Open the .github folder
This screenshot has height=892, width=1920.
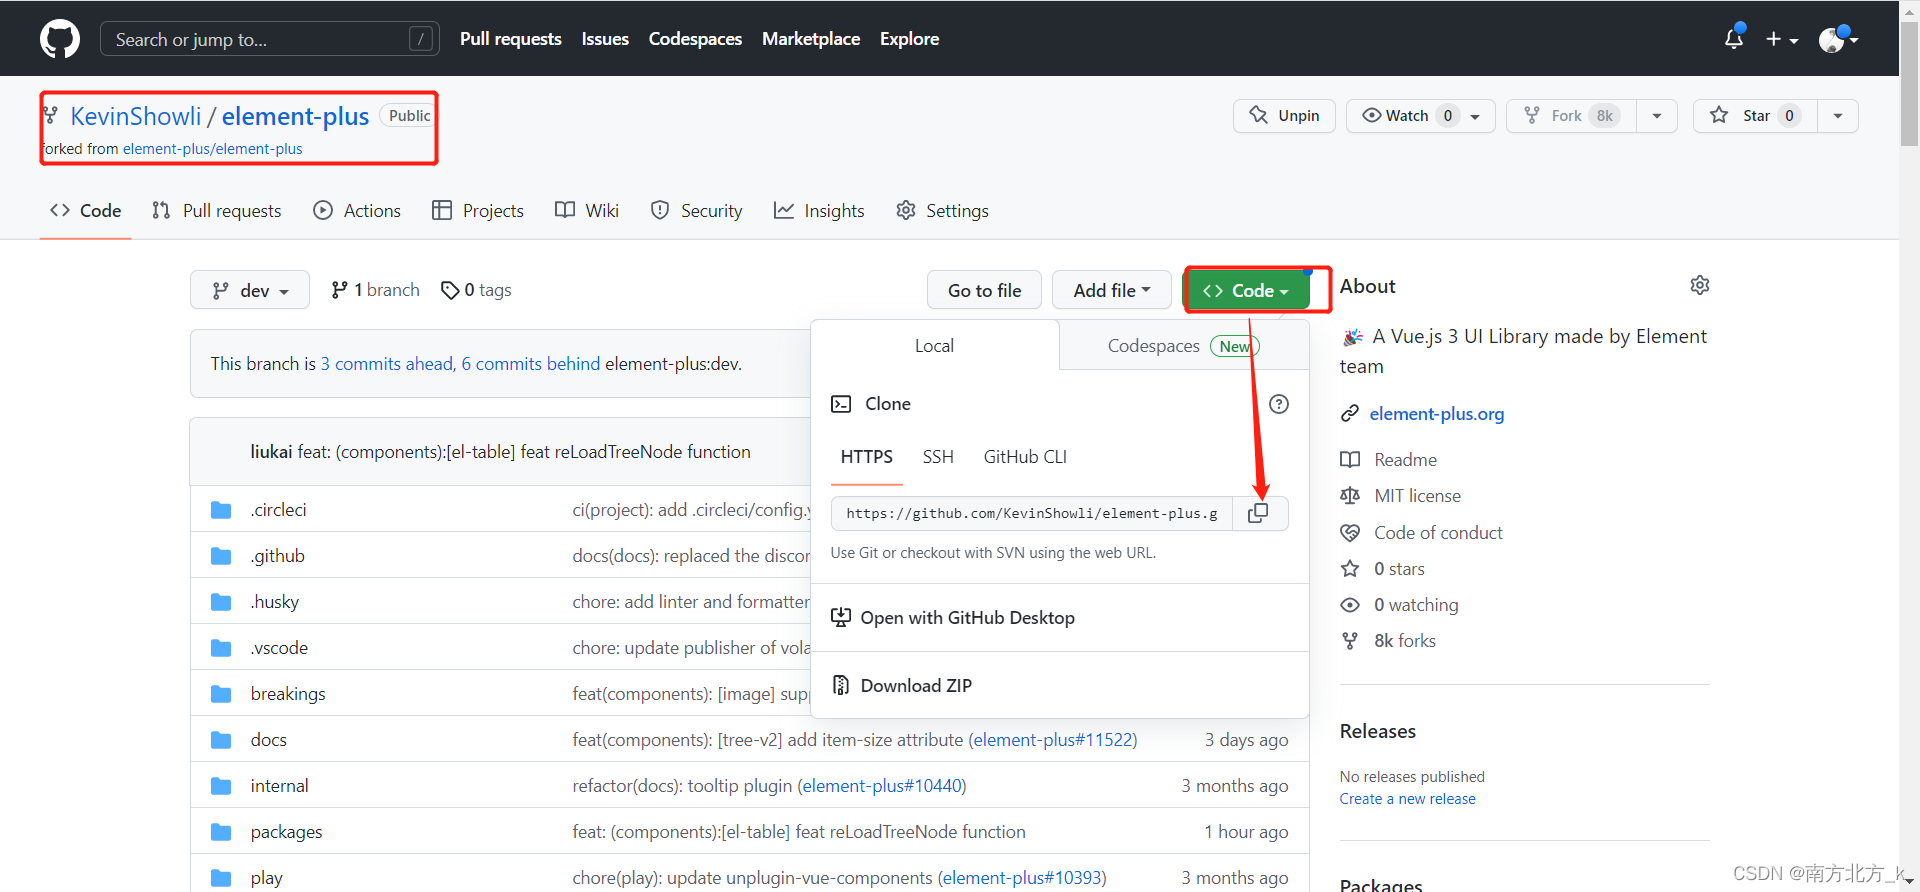tap(278, 556)
